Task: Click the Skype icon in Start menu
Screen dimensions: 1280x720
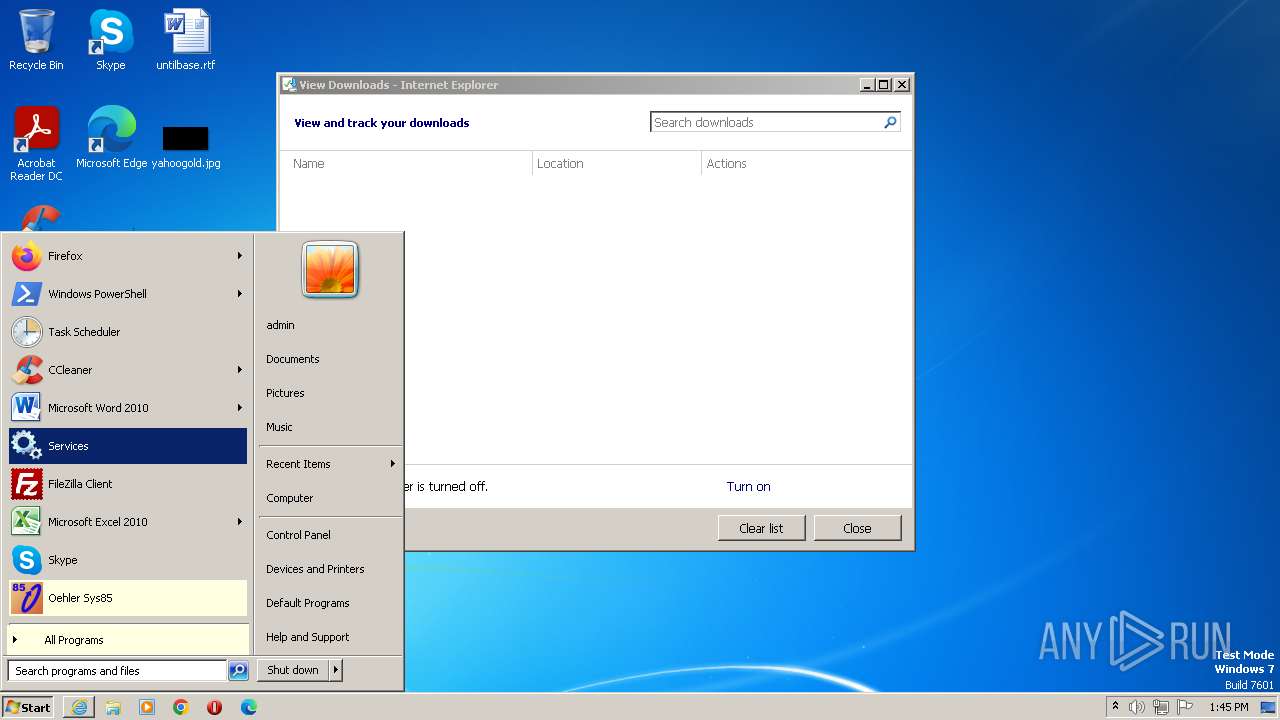Action: [27, 560]
